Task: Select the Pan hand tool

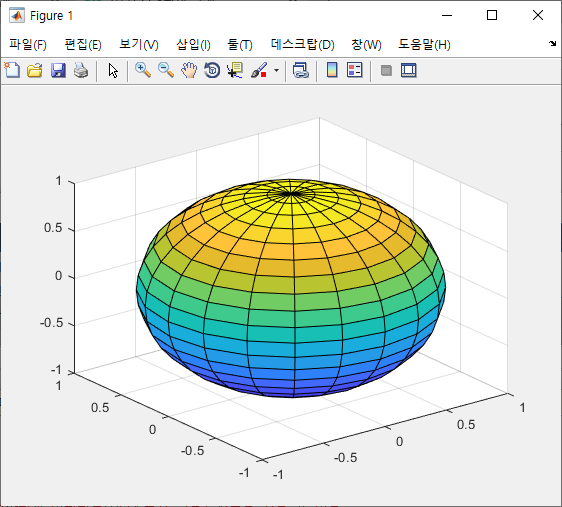Action: pyautogui.click(x=189, y=70)
